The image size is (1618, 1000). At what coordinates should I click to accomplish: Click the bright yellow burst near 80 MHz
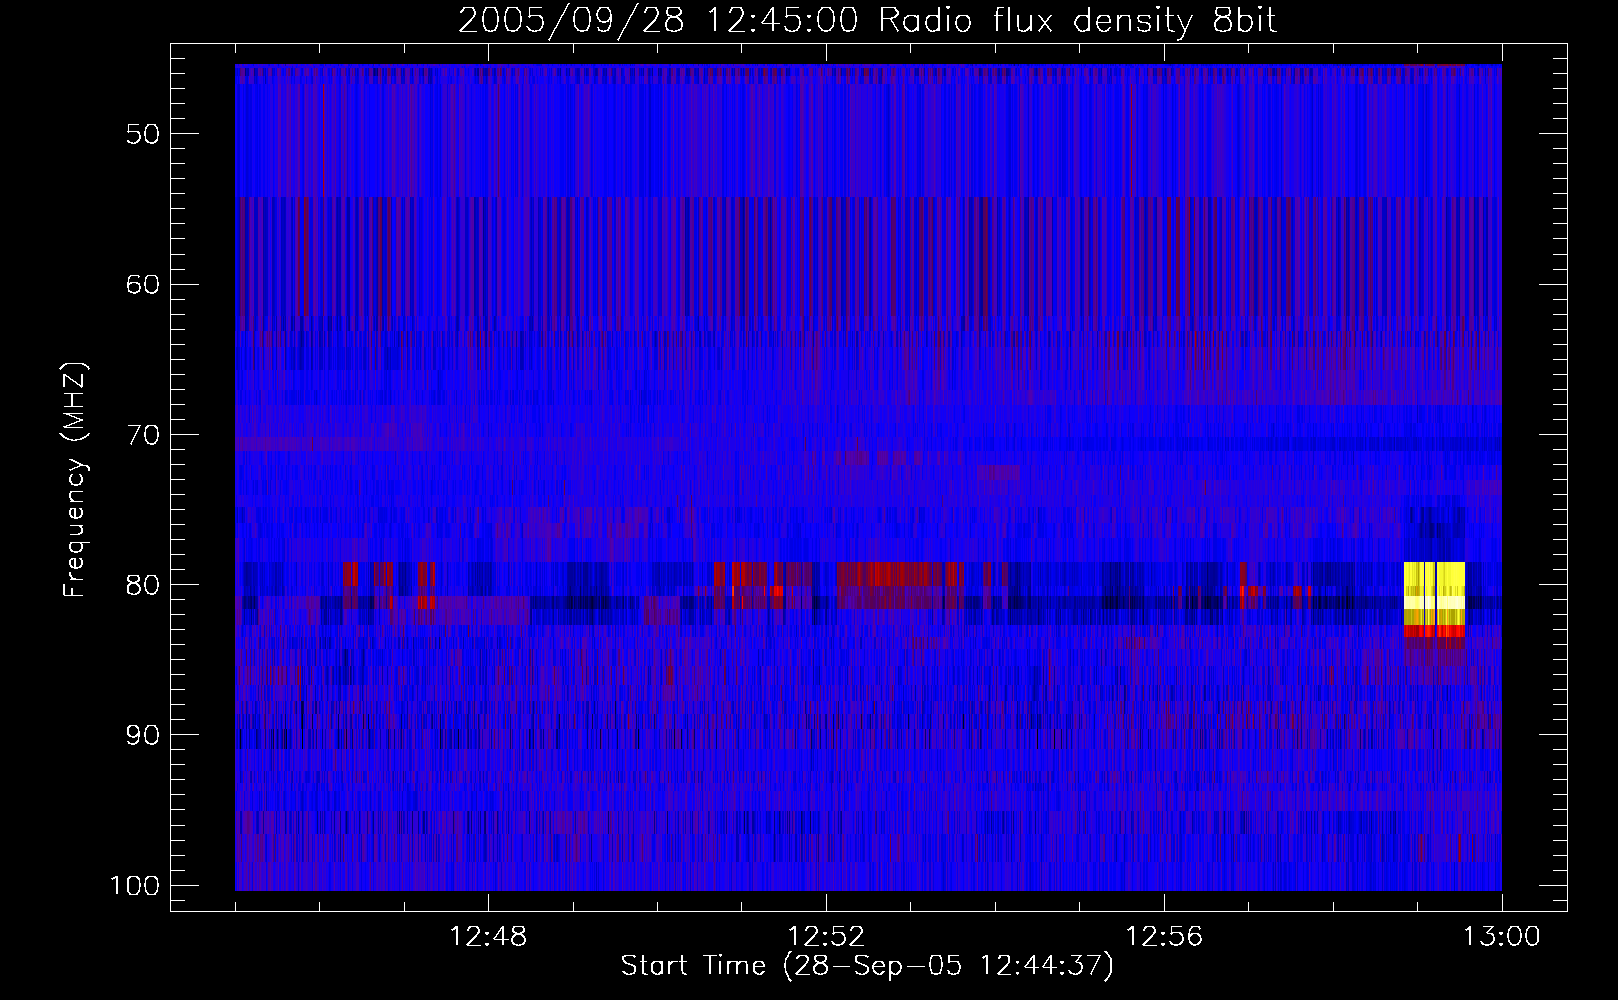click(x=1434, y=594)
